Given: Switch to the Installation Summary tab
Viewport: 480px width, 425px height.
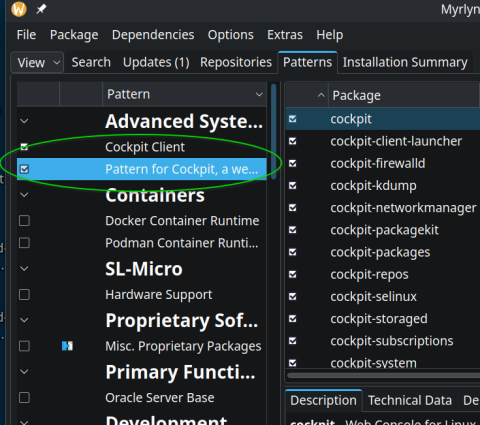Looking at the screenshot, I should (405, 62).
